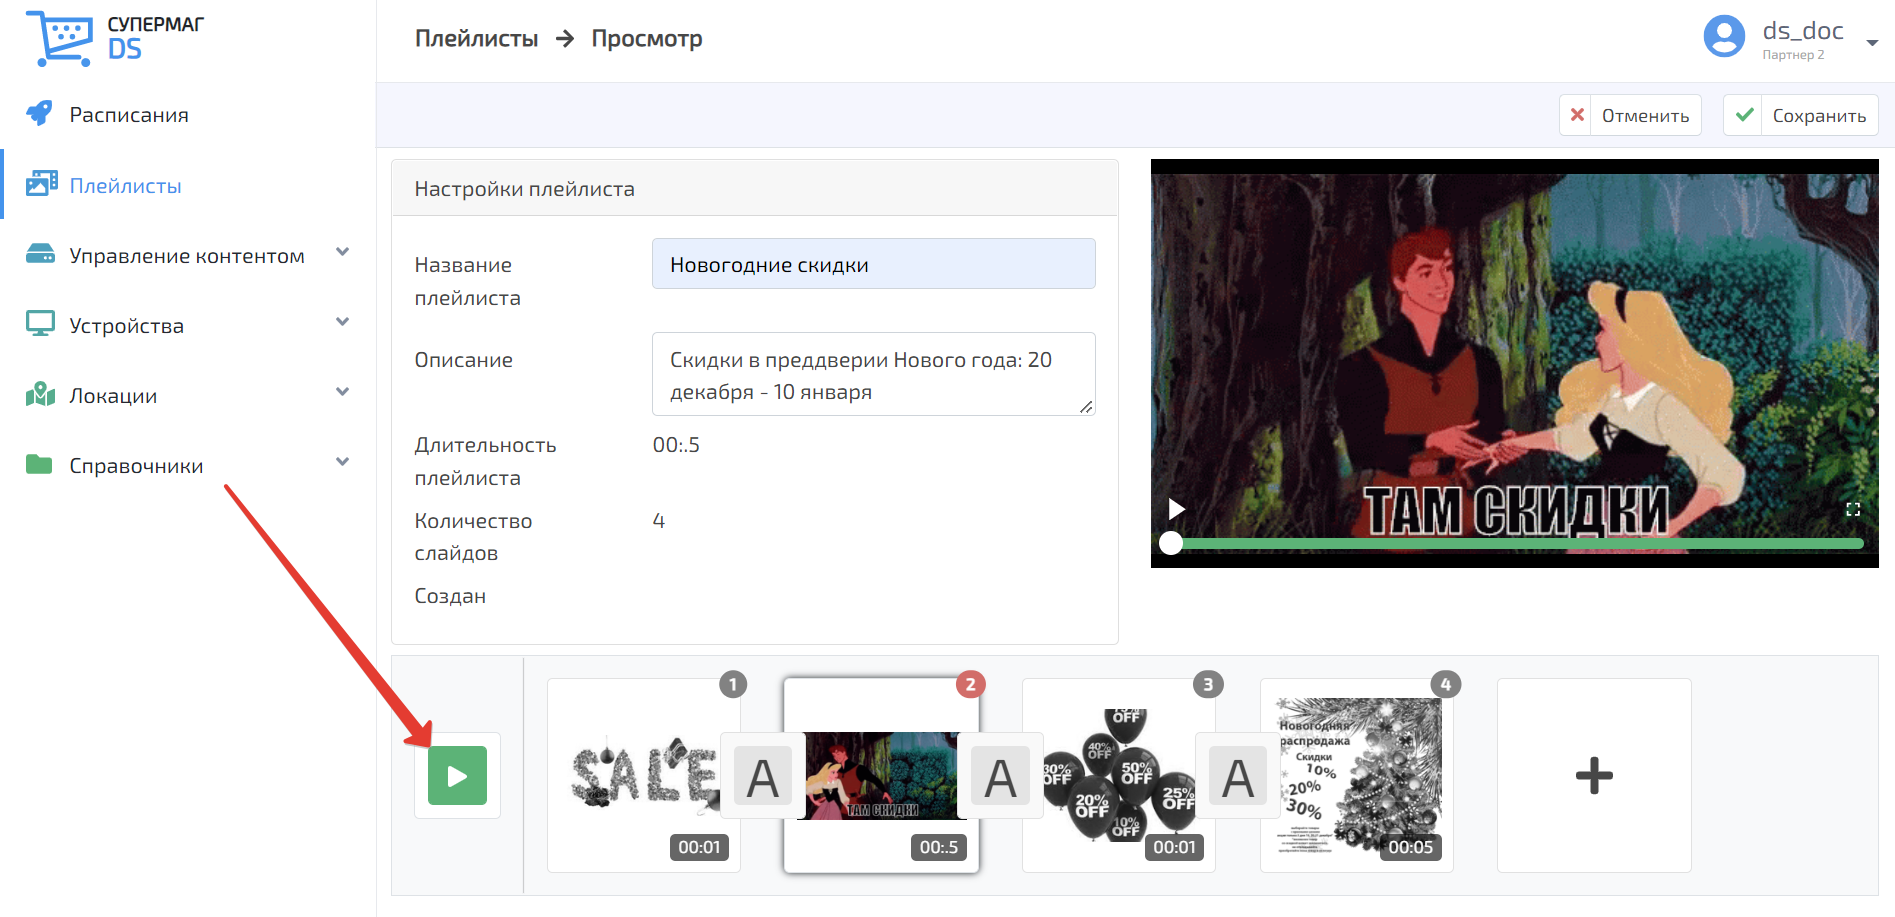1895x917 pixels.
Task: Click the breadcrumb arrow icon
Action: 565,39
